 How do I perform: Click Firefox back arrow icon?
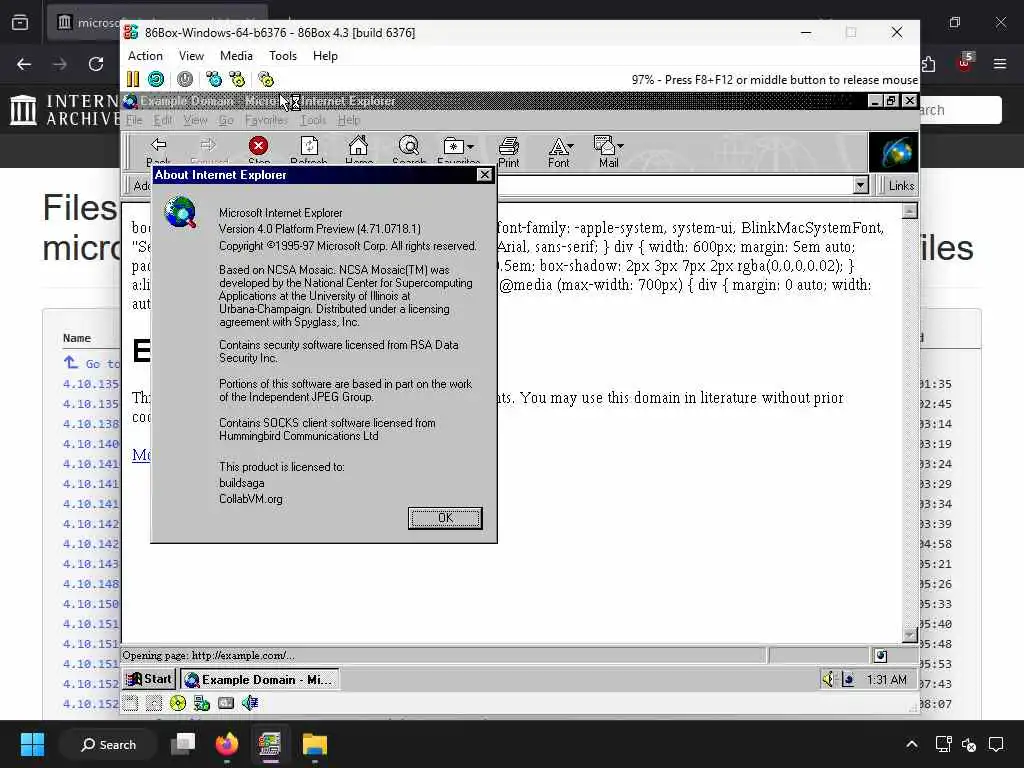click(24, 64)
